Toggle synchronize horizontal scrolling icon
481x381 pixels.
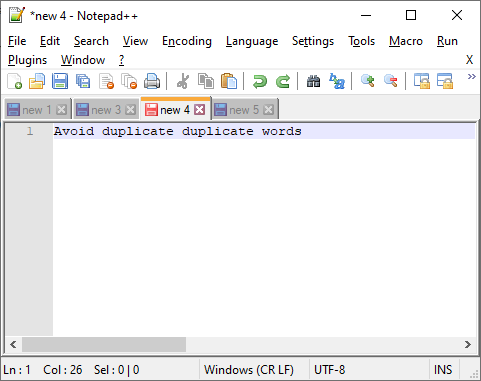pyautogui.click(x=445, y=81)
